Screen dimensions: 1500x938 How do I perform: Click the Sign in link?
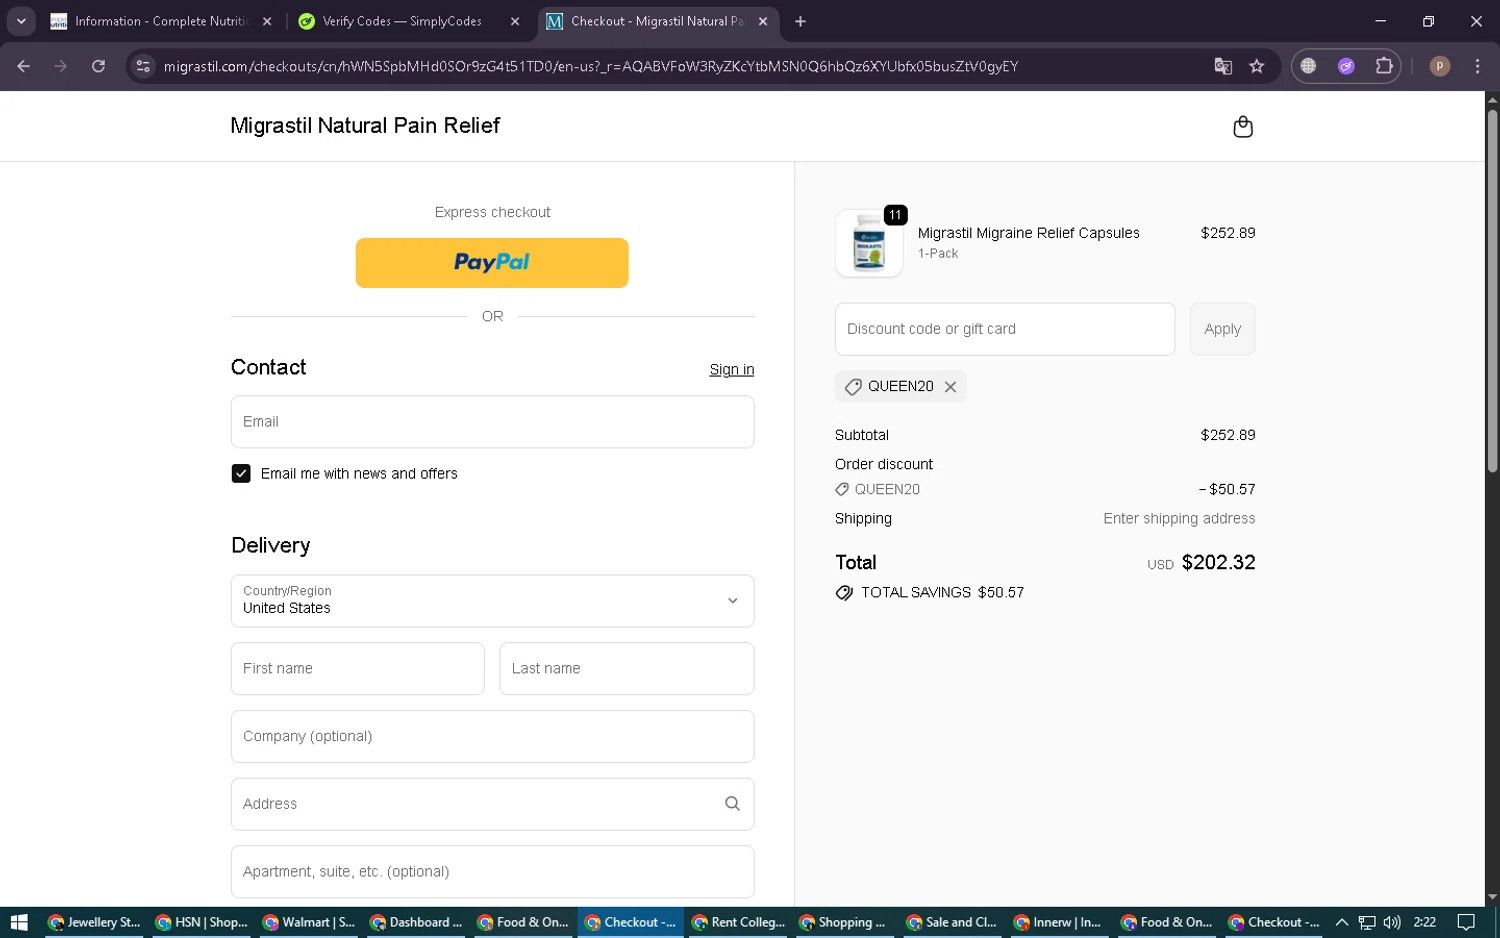coord(732,370)
